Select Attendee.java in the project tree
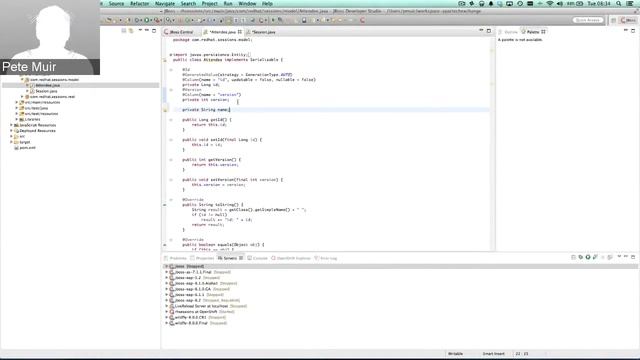The width and height of the screenshot is (640, 360). coord(47,85)
